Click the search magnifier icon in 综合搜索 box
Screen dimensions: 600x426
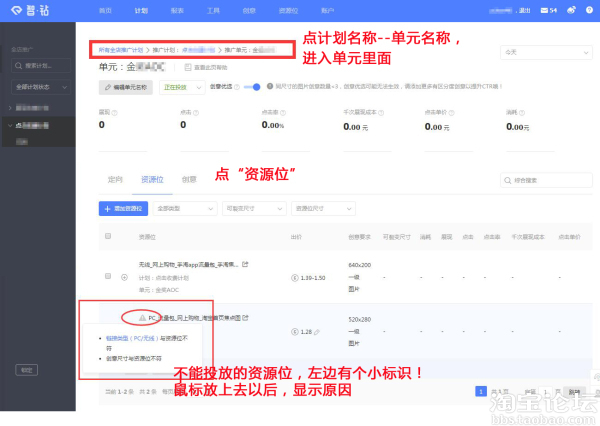pyautogui.click(x=504, y=180)
